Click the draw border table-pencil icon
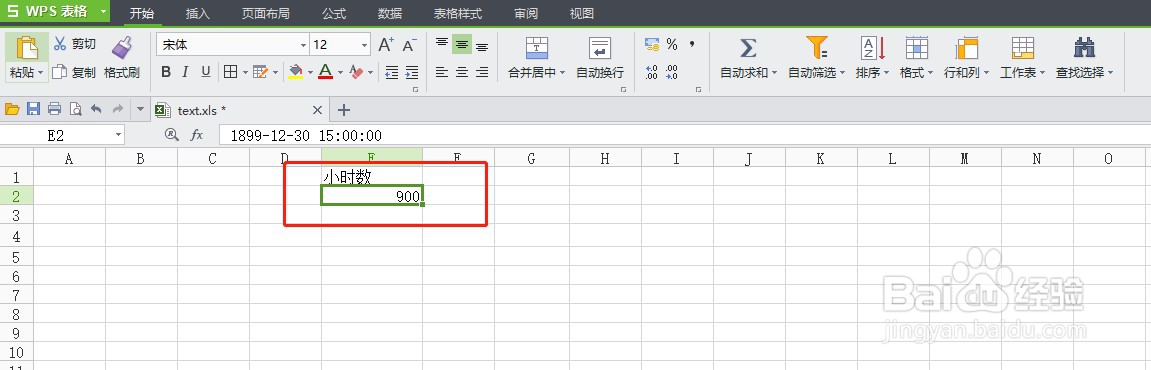Image resolution: width=1151 pixels, height=370 pixels. pyautogui.click(x=261, y=72)
